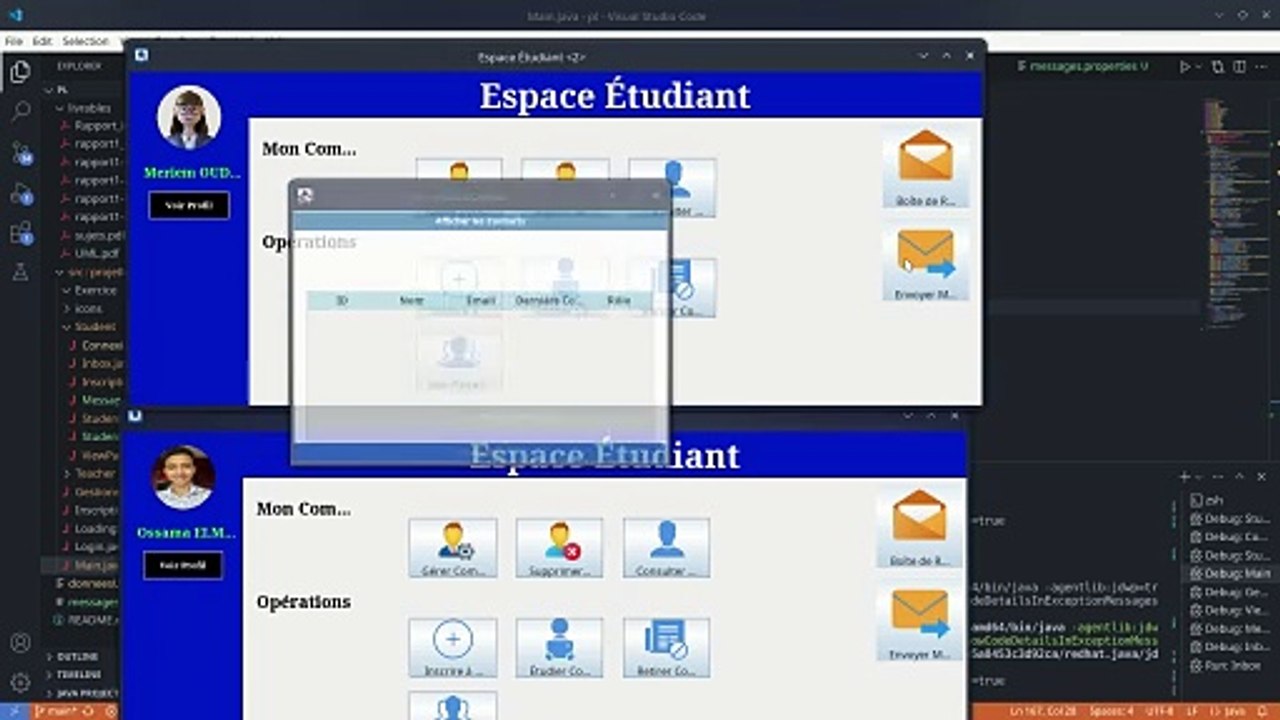Open the Login.java file in Explorer

(x=97, y=547)
